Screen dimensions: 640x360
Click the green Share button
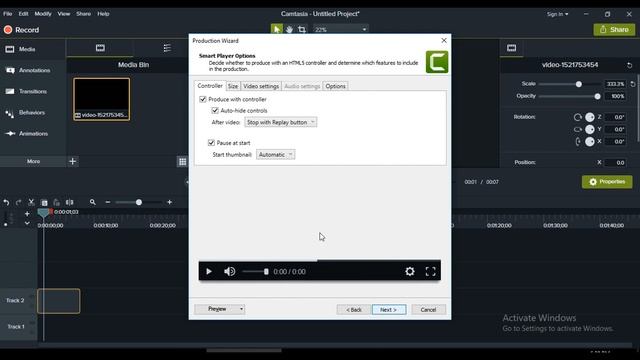[614, 29]
